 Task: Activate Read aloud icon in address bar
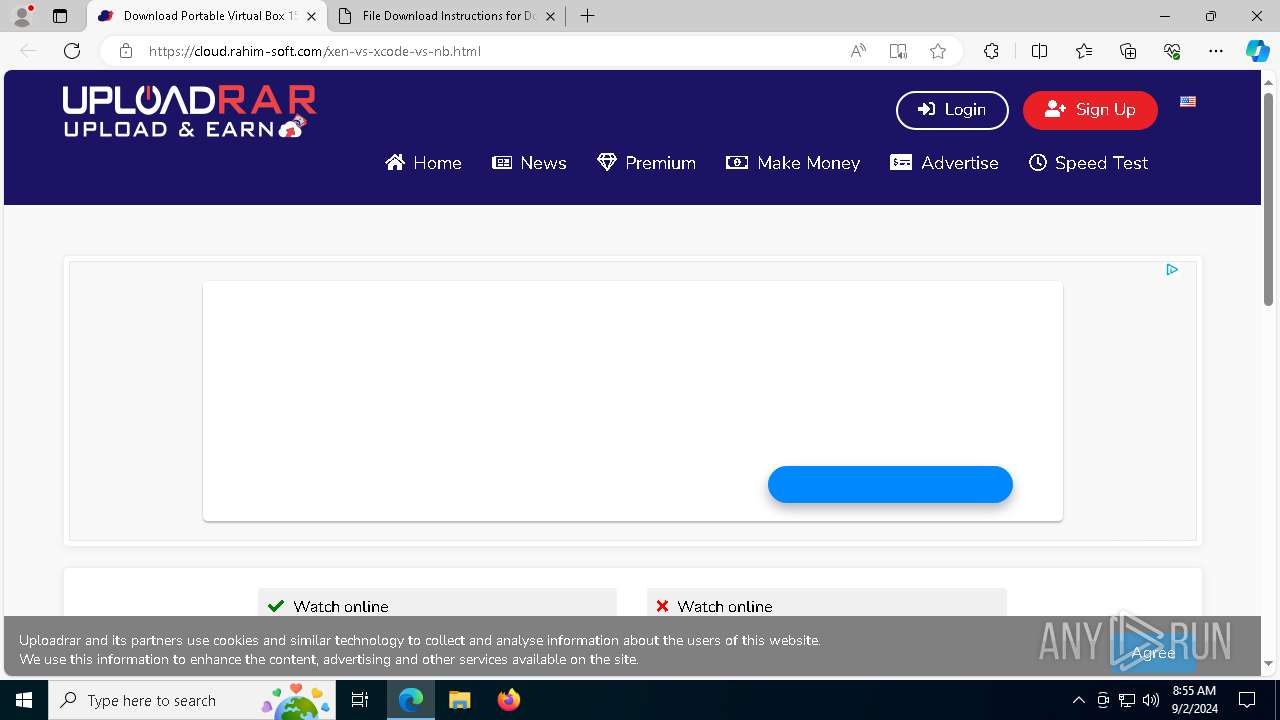point(858,51)
